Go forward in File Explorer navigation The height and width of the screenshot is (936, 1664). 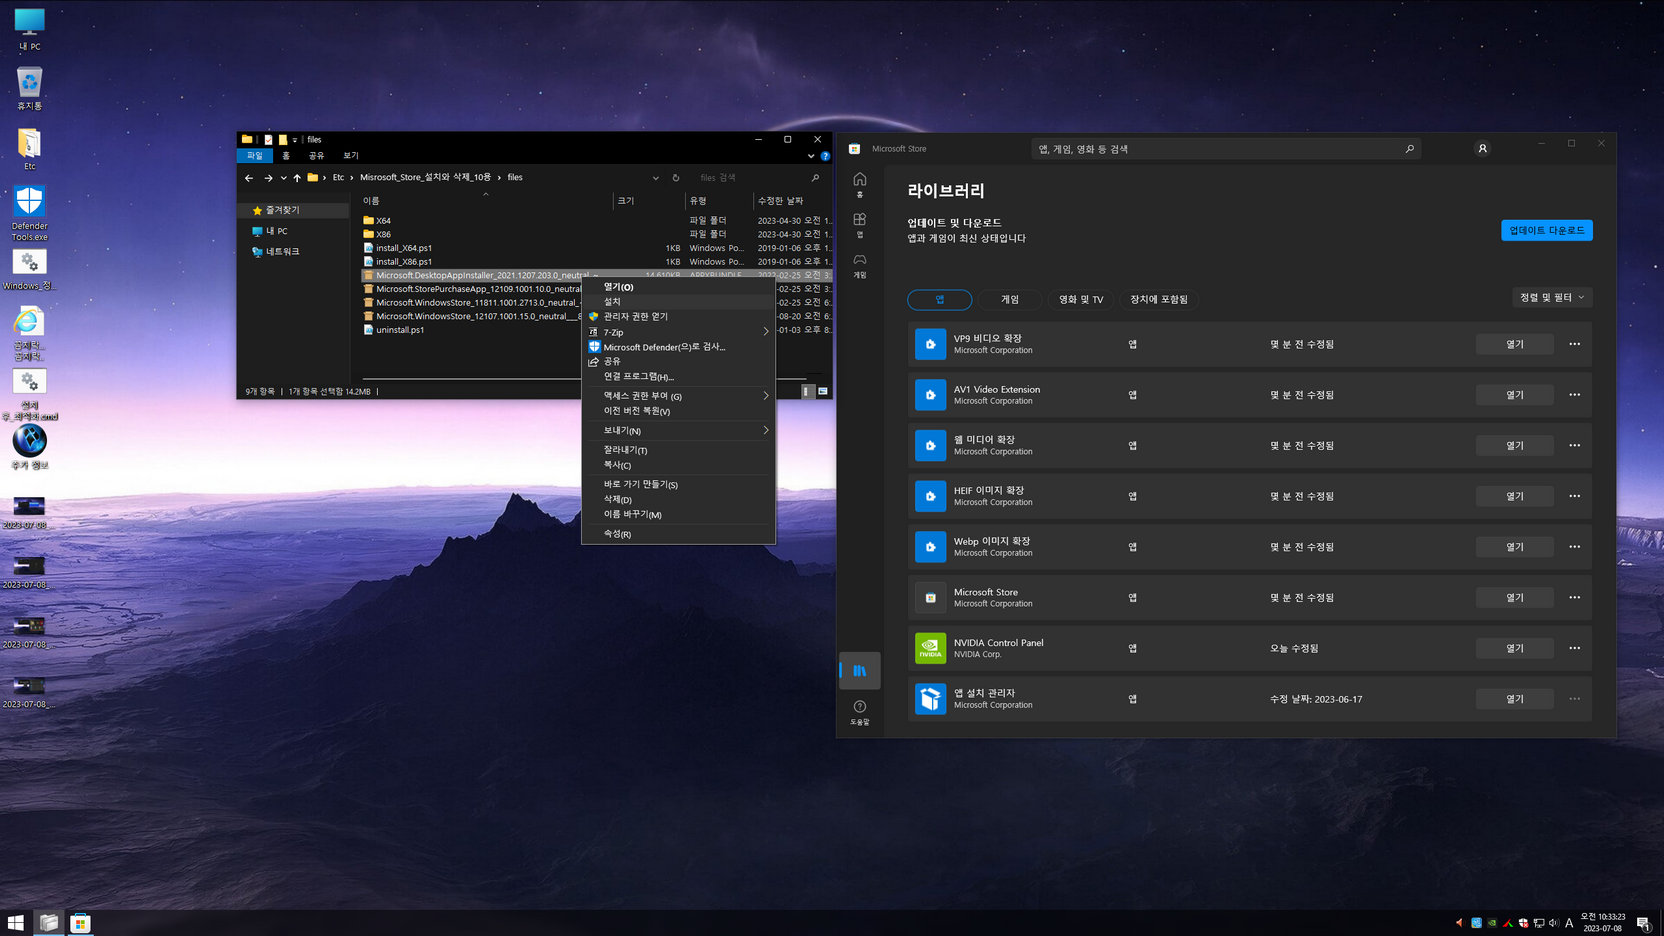pos(268,178)
